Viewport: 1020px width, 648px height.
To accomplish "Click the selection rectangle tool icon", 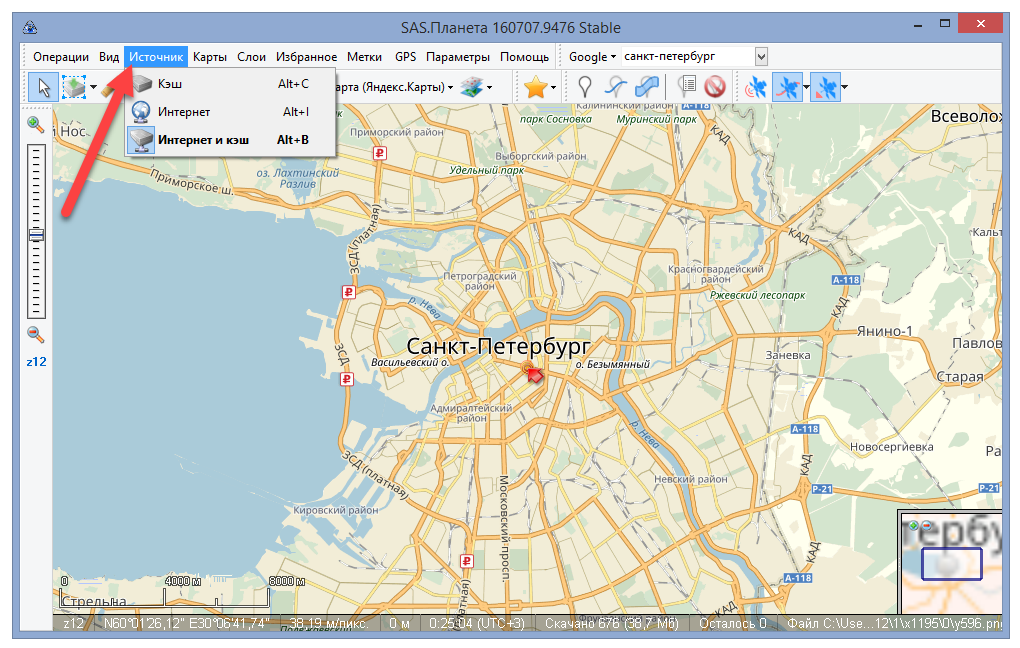I will coord(74,88).
